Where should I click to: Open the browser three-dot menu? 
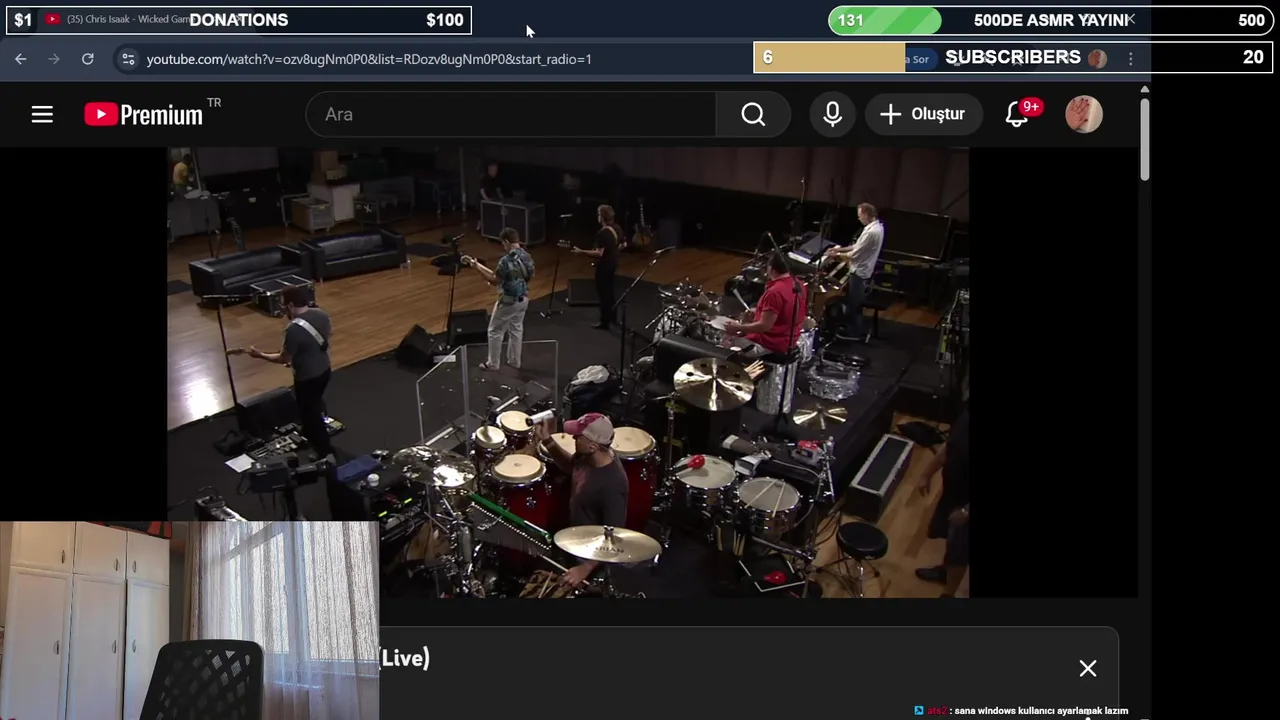click(1131, 59)
